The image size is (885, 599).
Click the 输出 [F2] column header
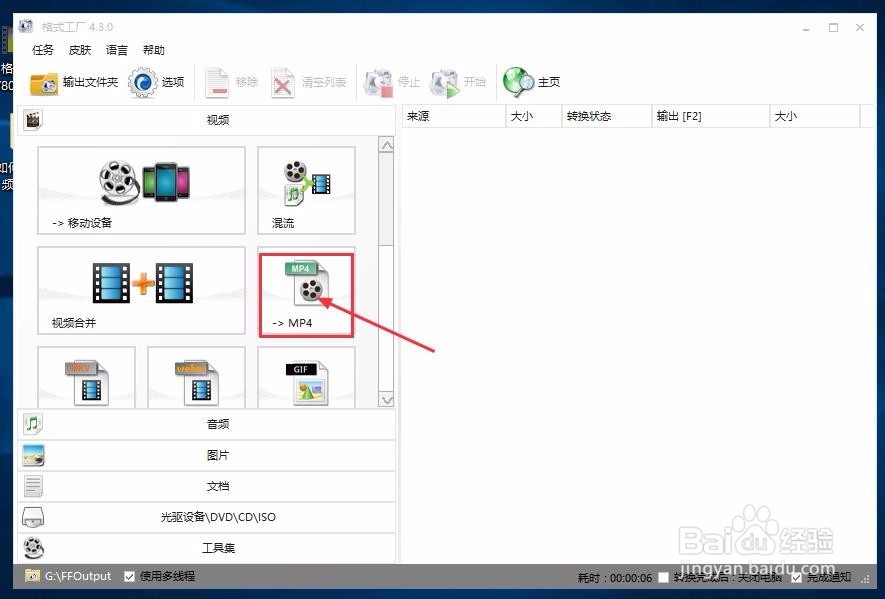point(711,116)
